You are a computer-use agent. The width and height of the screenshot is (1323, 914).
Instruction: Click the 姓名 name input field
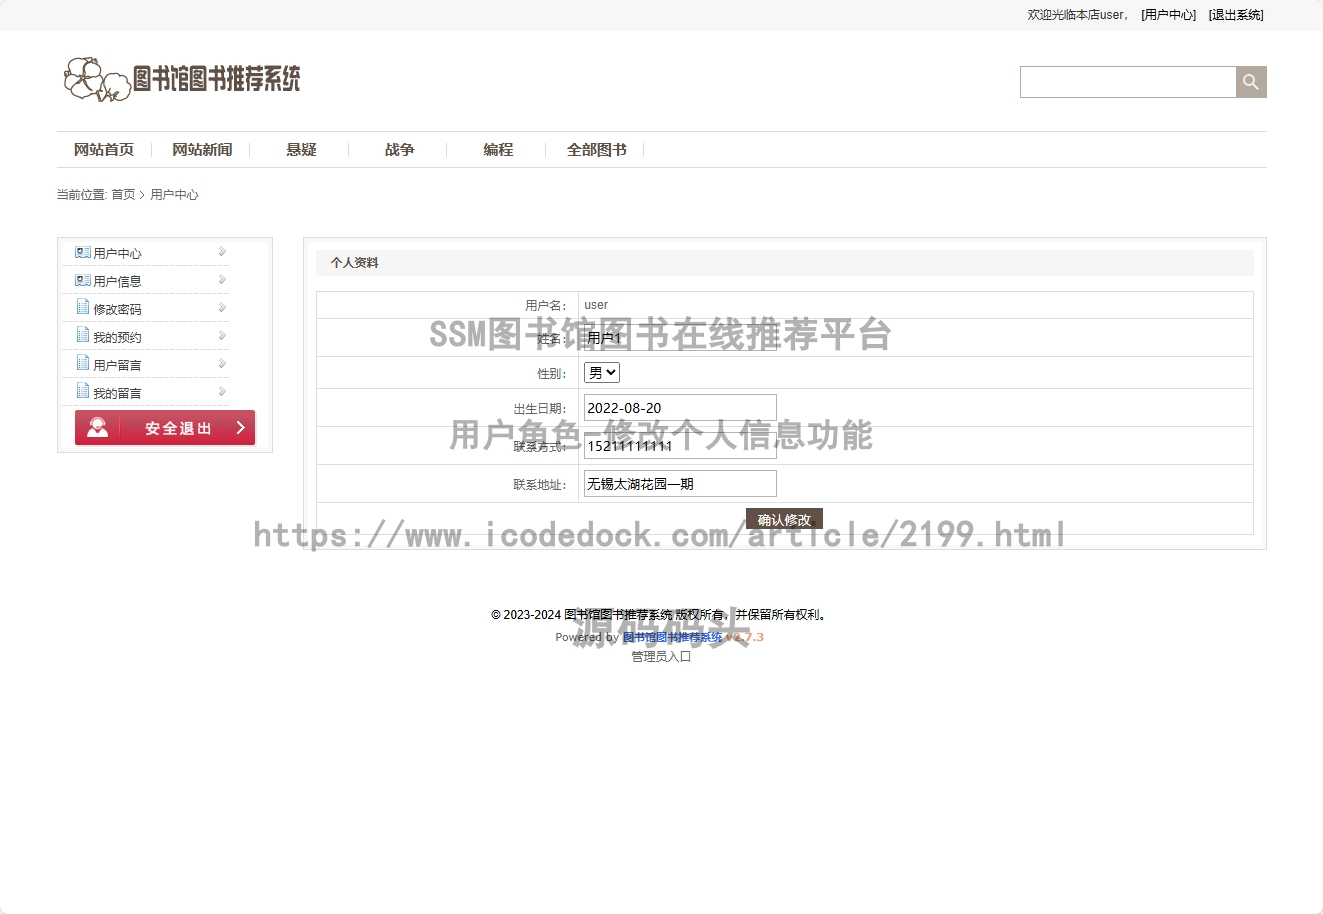(x=680, y=338)
